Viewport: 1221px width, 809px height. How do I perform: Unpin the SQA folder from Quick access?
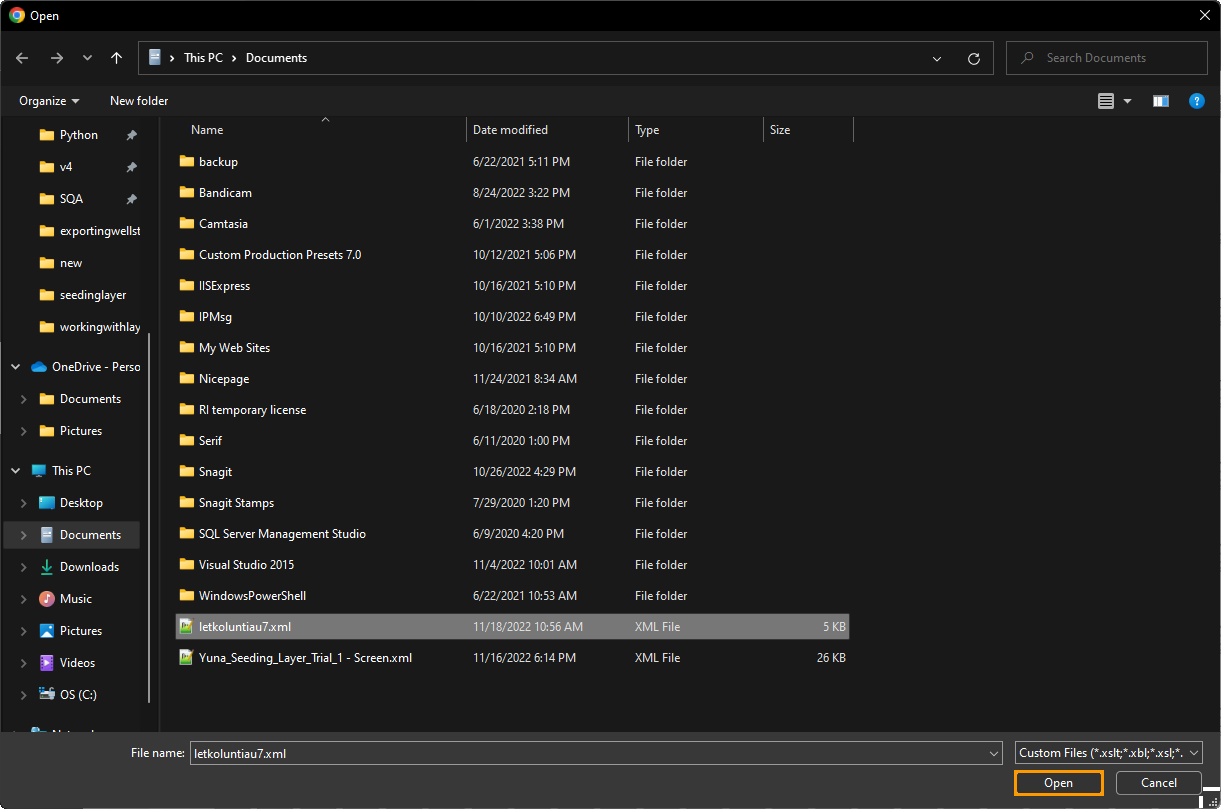(x=131, y=199)
